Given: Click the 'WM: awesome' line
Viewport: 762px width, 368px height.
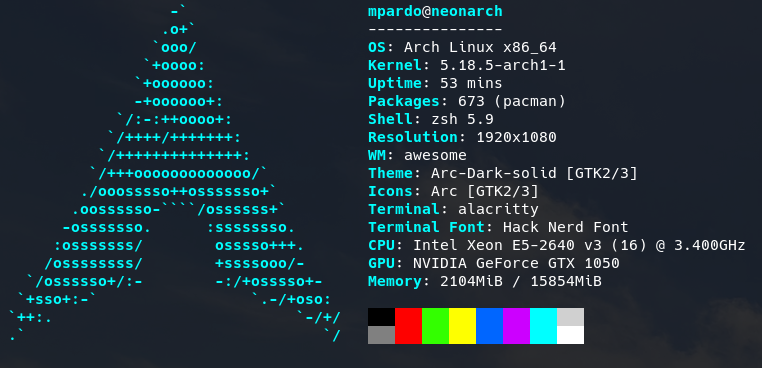Looking at the screenshot, I should [x=417, y=156].
